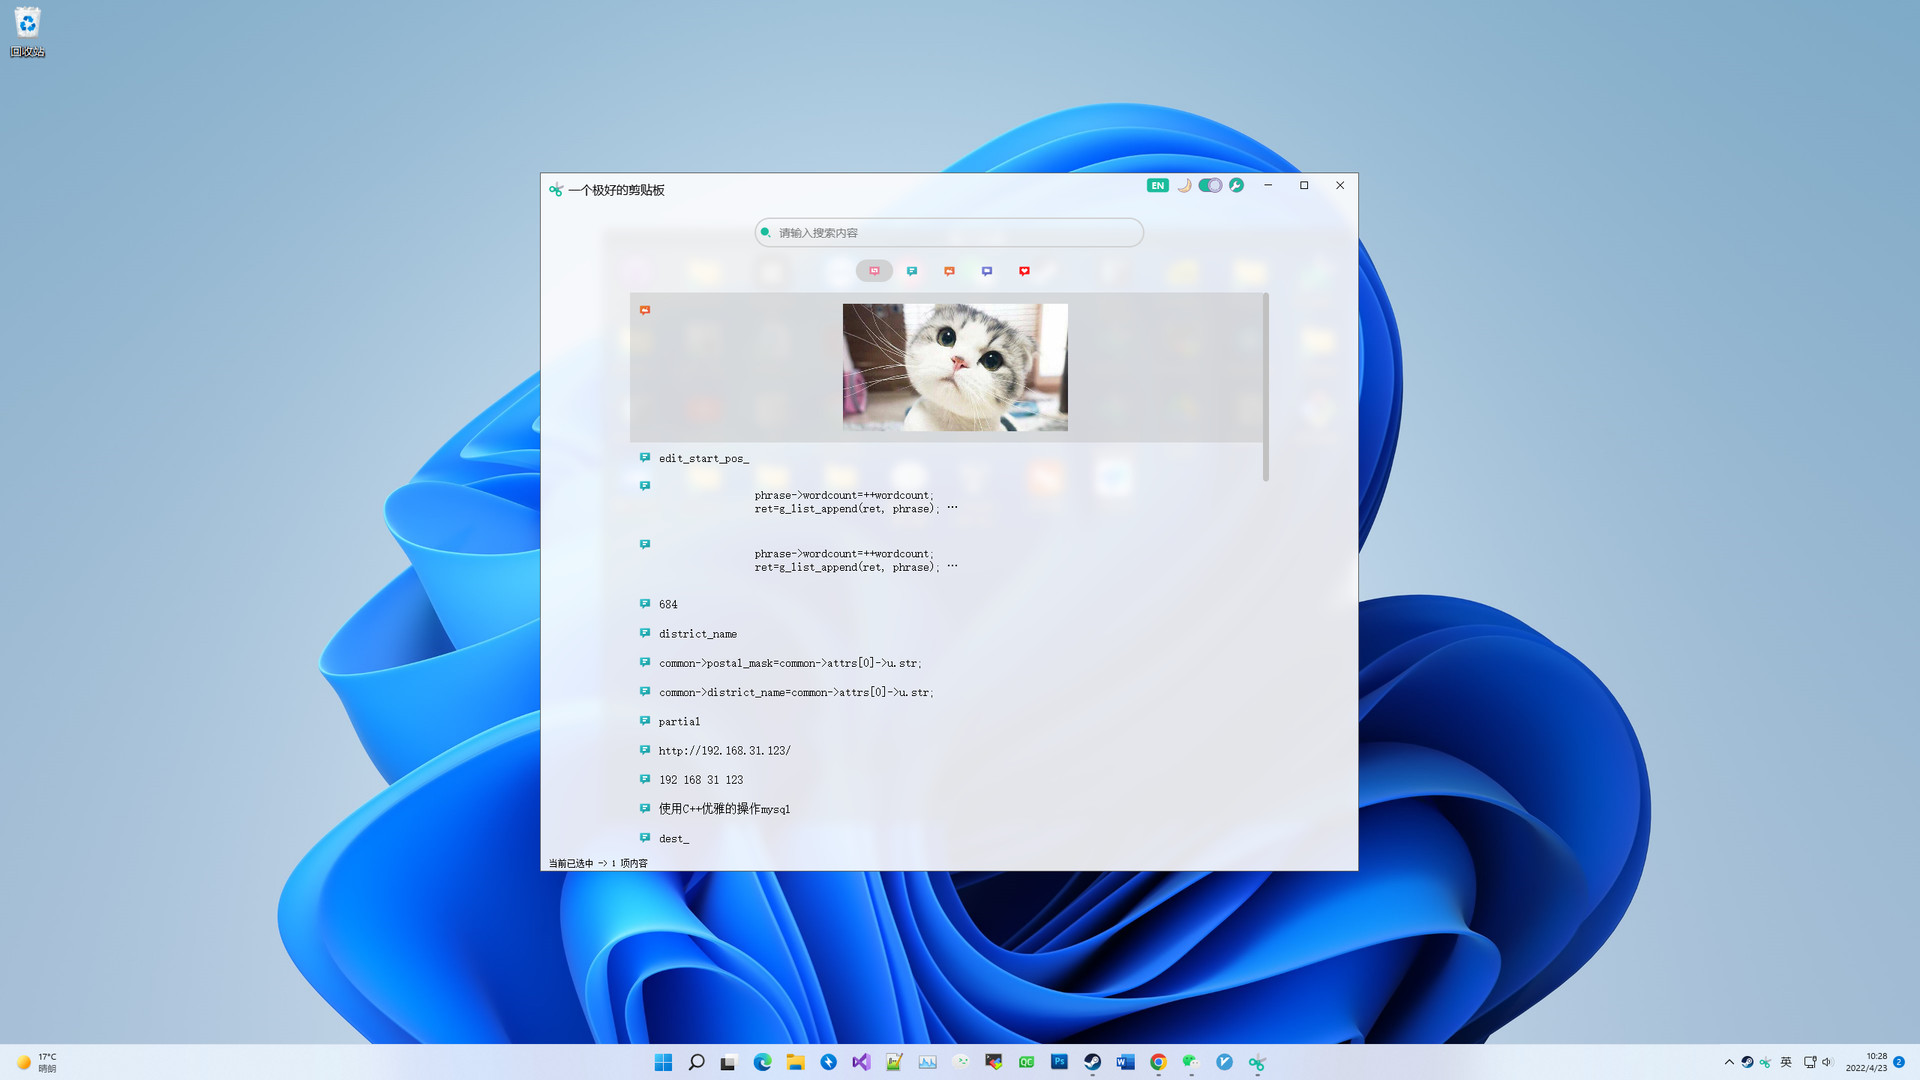The width and height of the screenshot is (1920, 1080).
Task: Show hidden system tray icons chevron
Action: coord(1729,1062)
